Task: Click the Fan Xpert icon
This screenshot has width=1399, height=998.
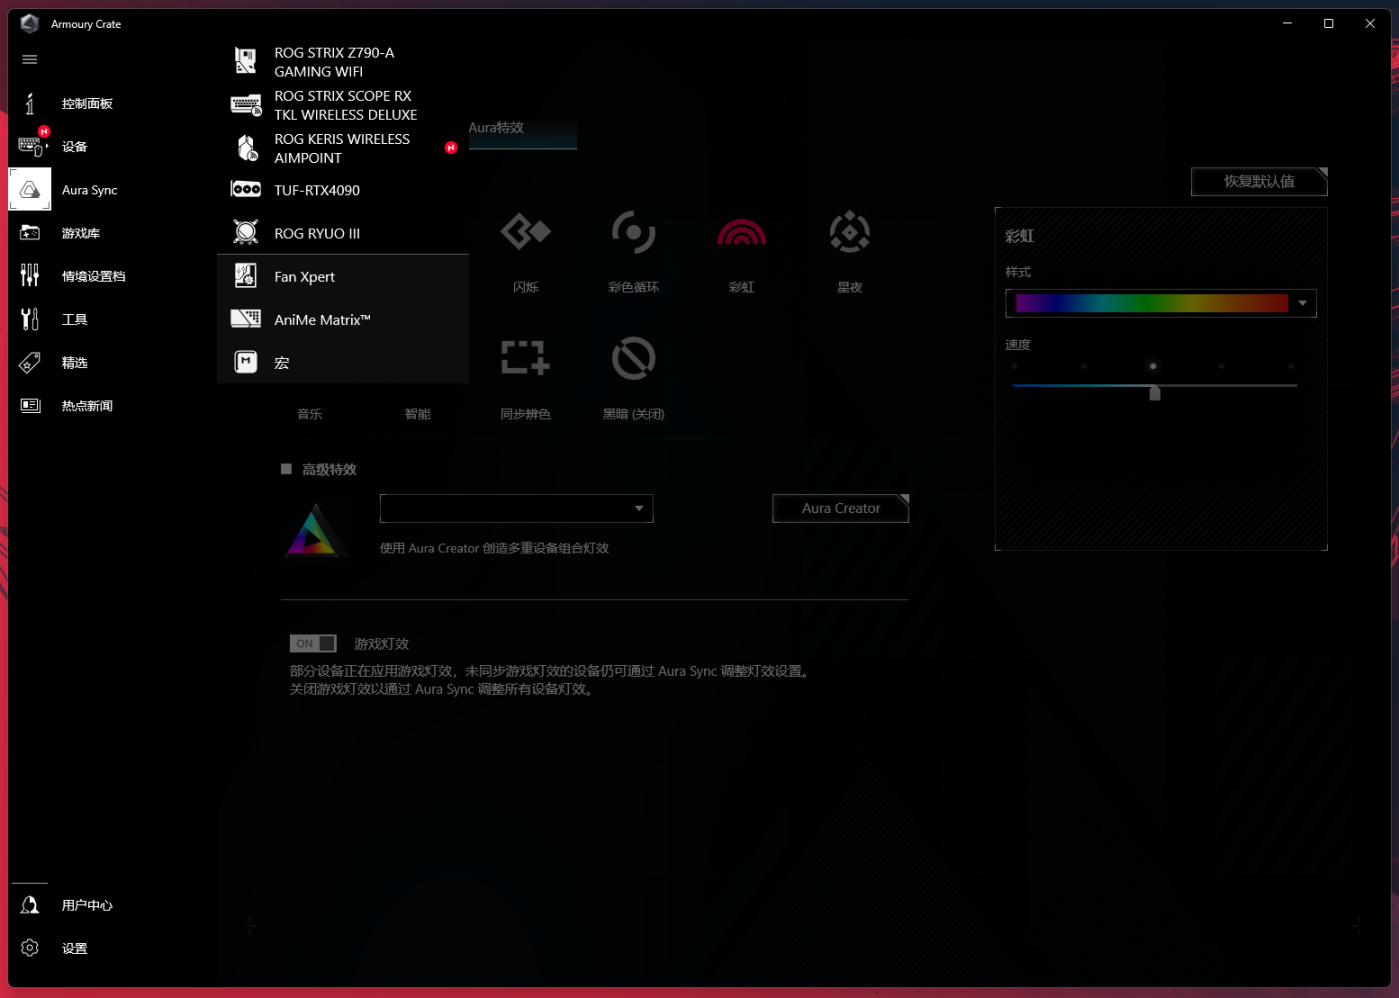Action: point(246,276)
